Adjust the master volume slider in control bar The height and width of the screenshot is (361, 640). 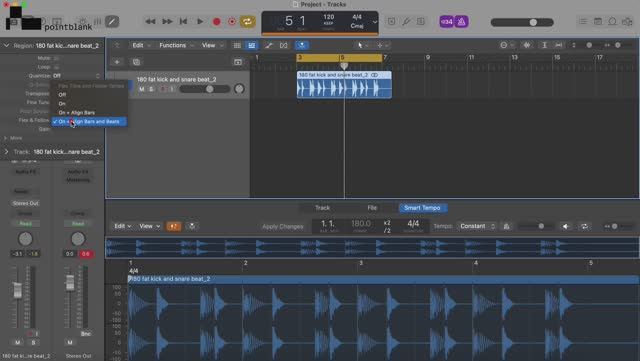click(x=522, y=22)
